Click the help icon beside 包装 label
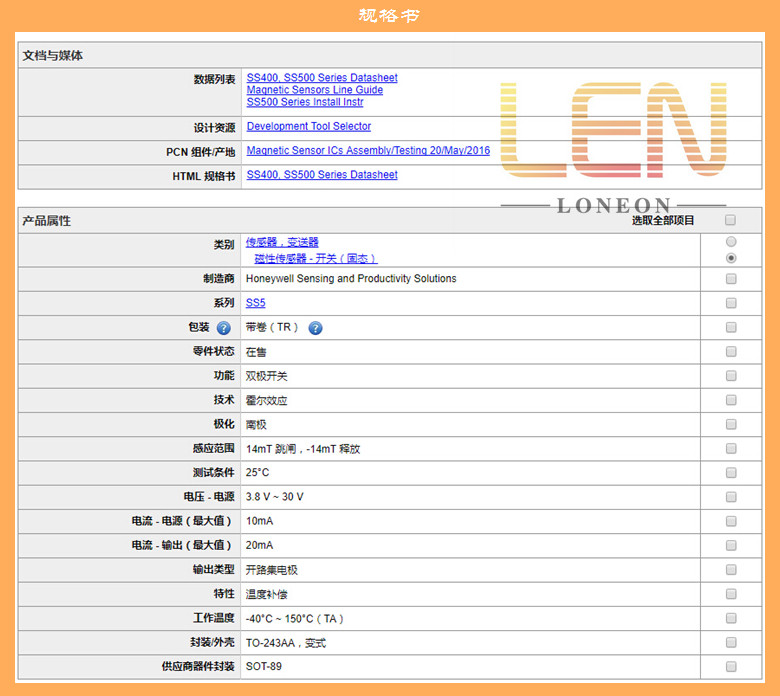Viewport: 780px width, 696px height. pyautogui.click(x=224, y=328)
